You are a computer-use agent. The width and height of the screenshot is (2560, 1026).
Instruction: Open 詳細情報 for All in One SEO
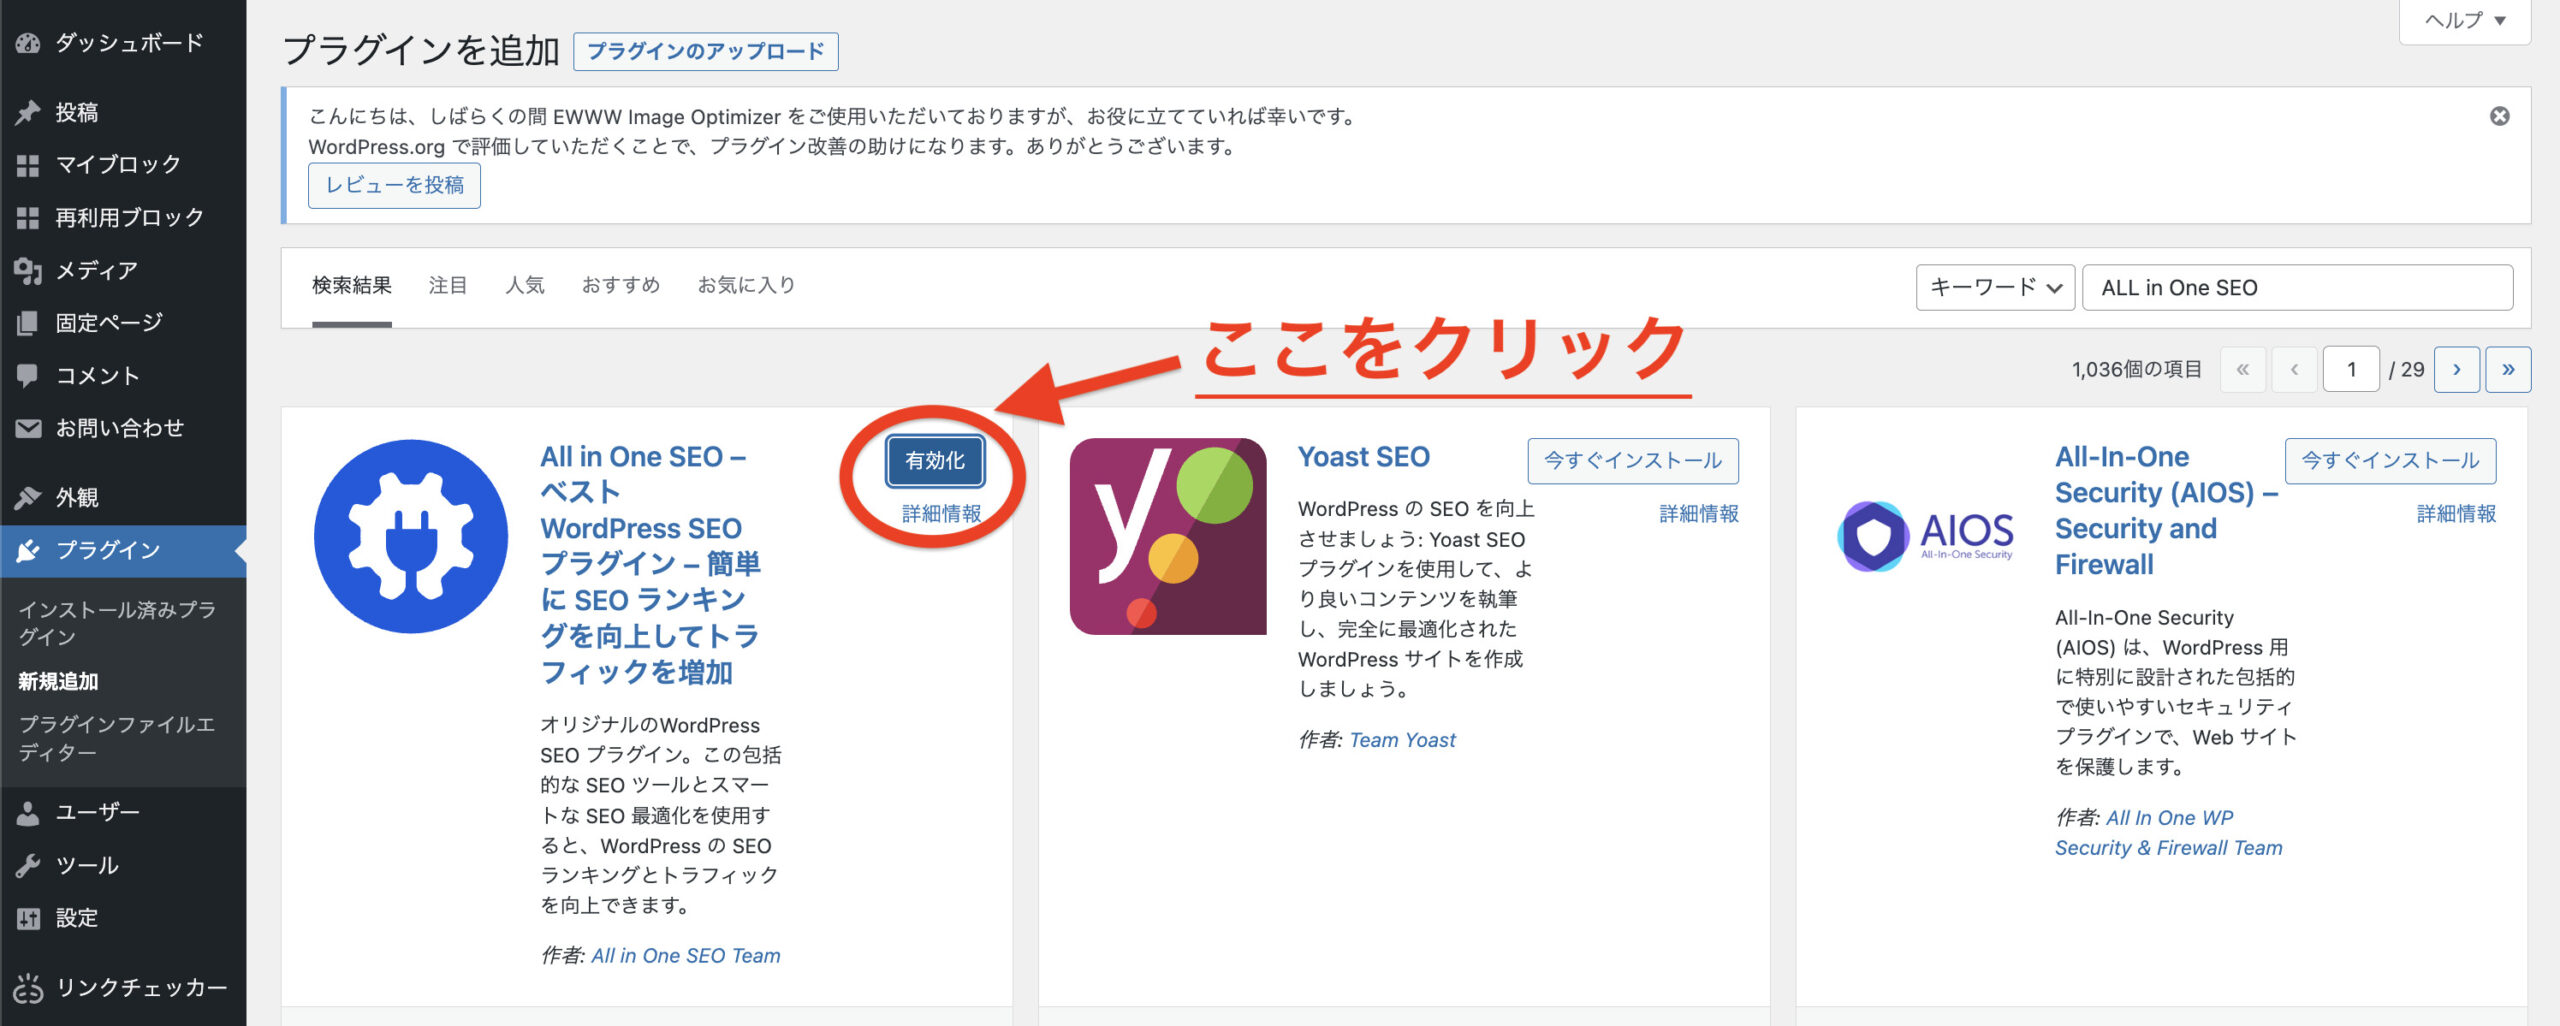pyautogui.click(x=941, y=514)
